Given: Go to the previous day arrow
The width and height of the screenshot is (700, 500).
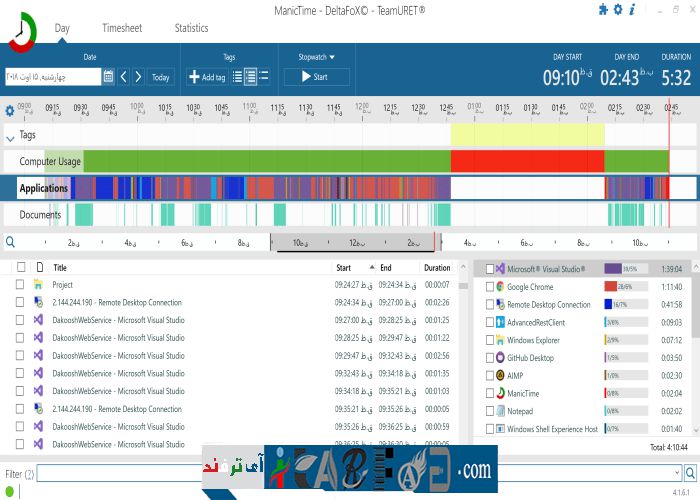Looking at the screenshot, I should 124,77.
